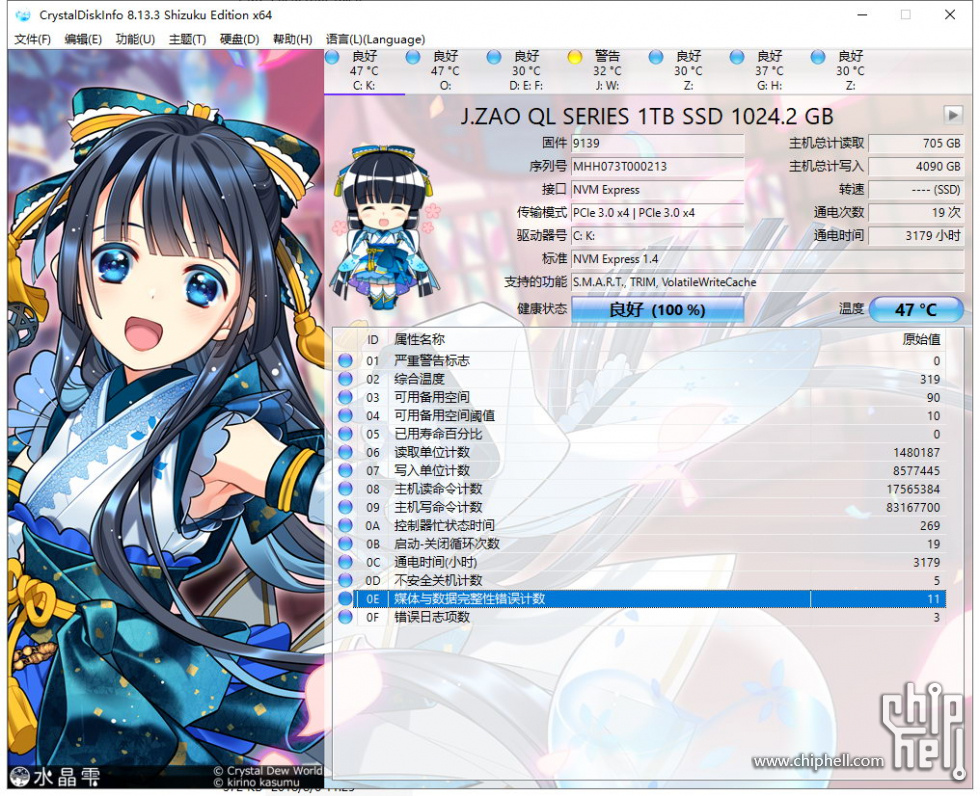This screenshot has width=980, height=796.
Task: Click the raw value 83167700
Action: tap(912, 507)
